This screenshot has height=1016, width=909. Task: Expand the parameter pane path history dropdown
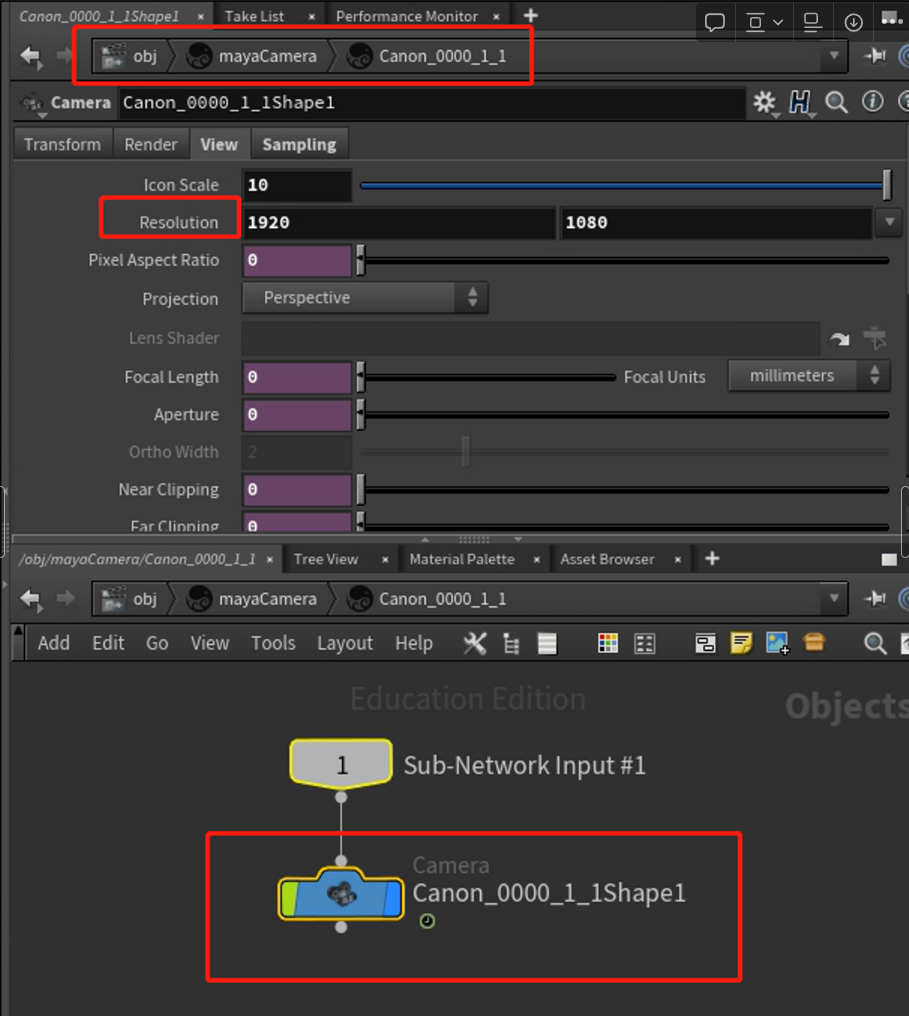click(x=834, y=56)
